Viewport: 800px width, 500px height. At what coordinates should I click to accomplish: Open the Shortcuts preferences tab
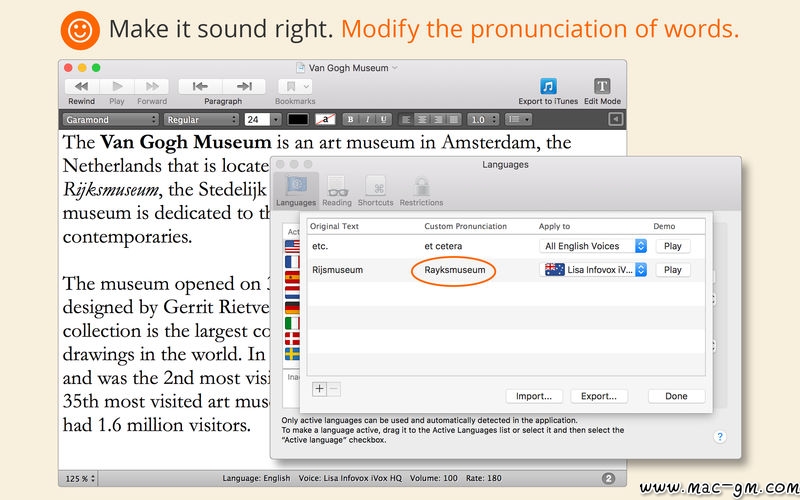click(376, 191)
